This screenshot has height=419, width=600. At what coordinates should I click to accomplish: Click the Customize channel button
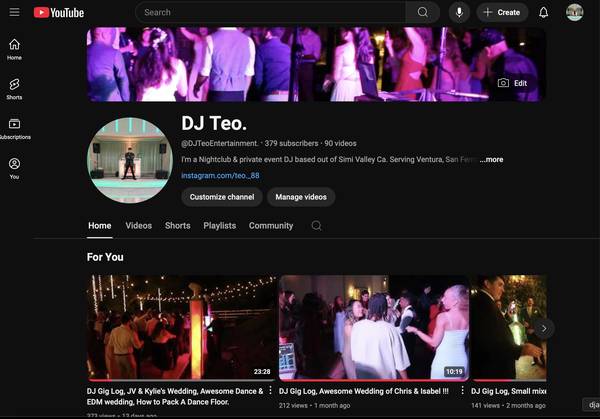tap(222, 197)
